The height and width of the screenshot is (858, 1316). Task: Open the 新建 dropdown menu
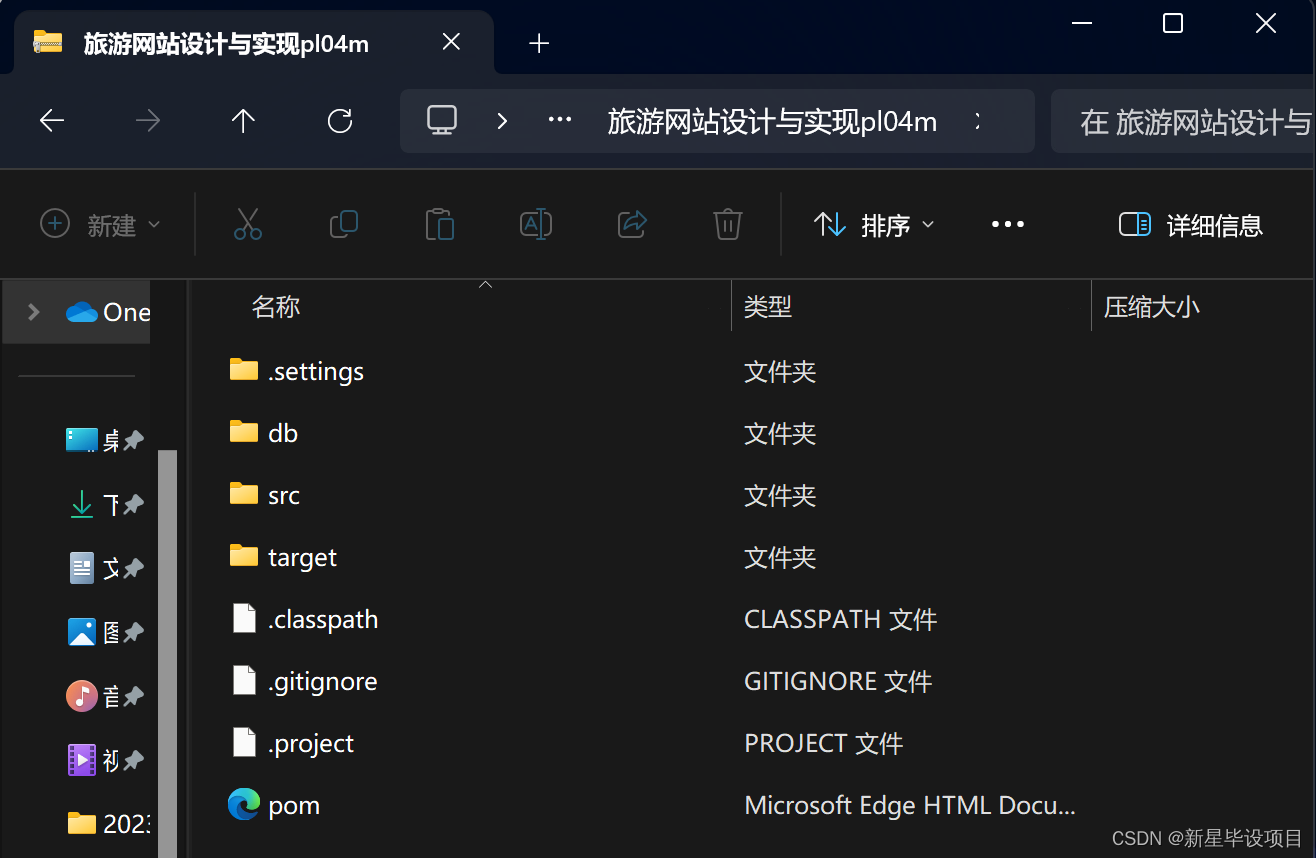coord(100,225)
